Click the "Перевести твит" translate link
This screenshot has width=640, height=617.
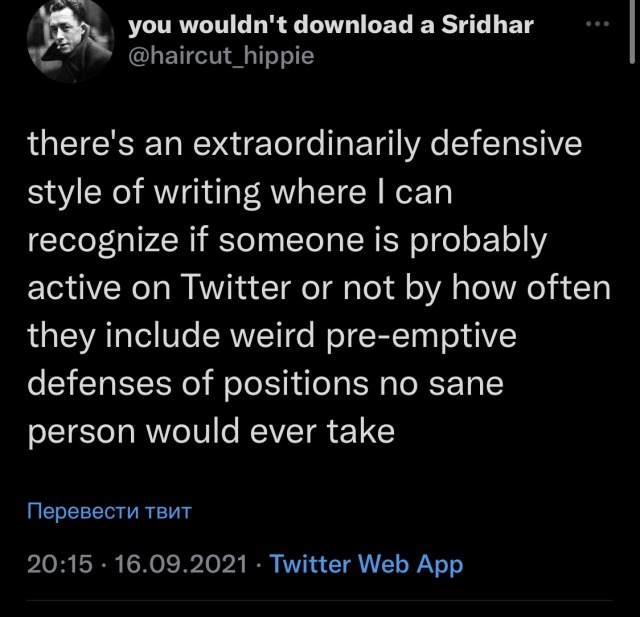click(107, 512)
